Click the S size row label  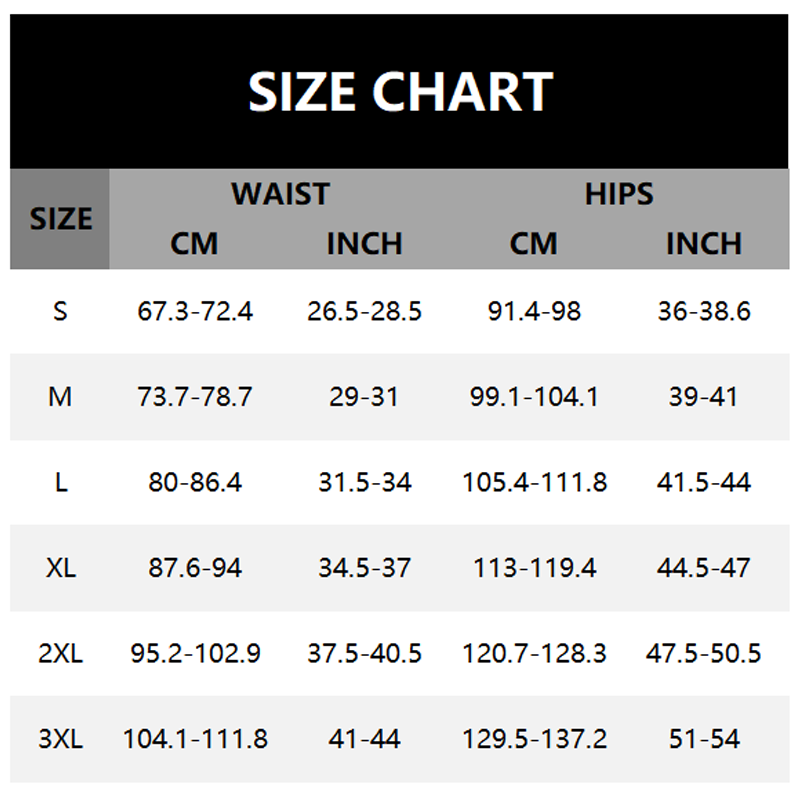(60, 311)
